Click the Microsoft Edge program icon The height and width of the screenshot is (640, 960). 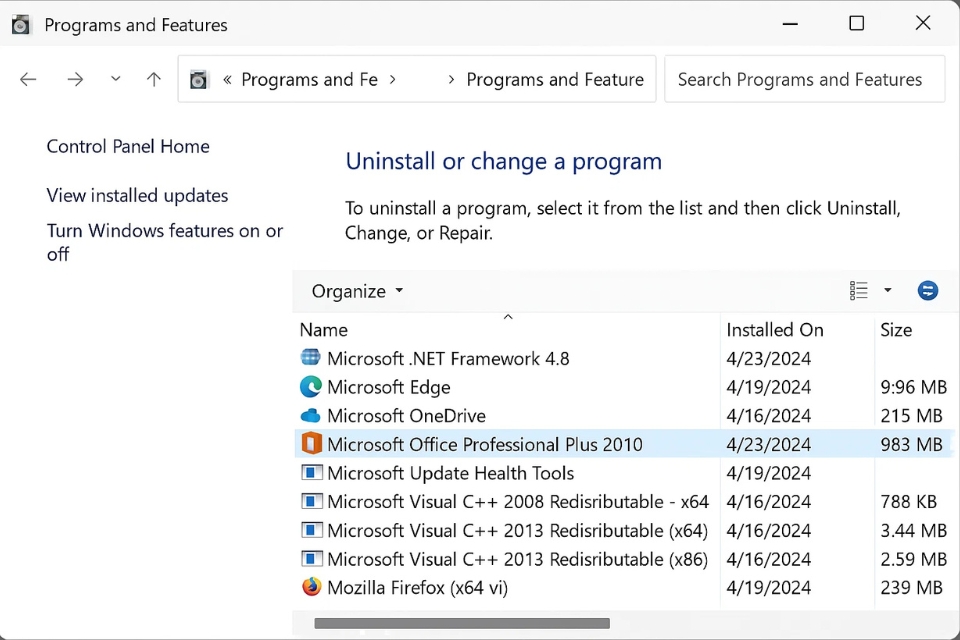(311, 387)
